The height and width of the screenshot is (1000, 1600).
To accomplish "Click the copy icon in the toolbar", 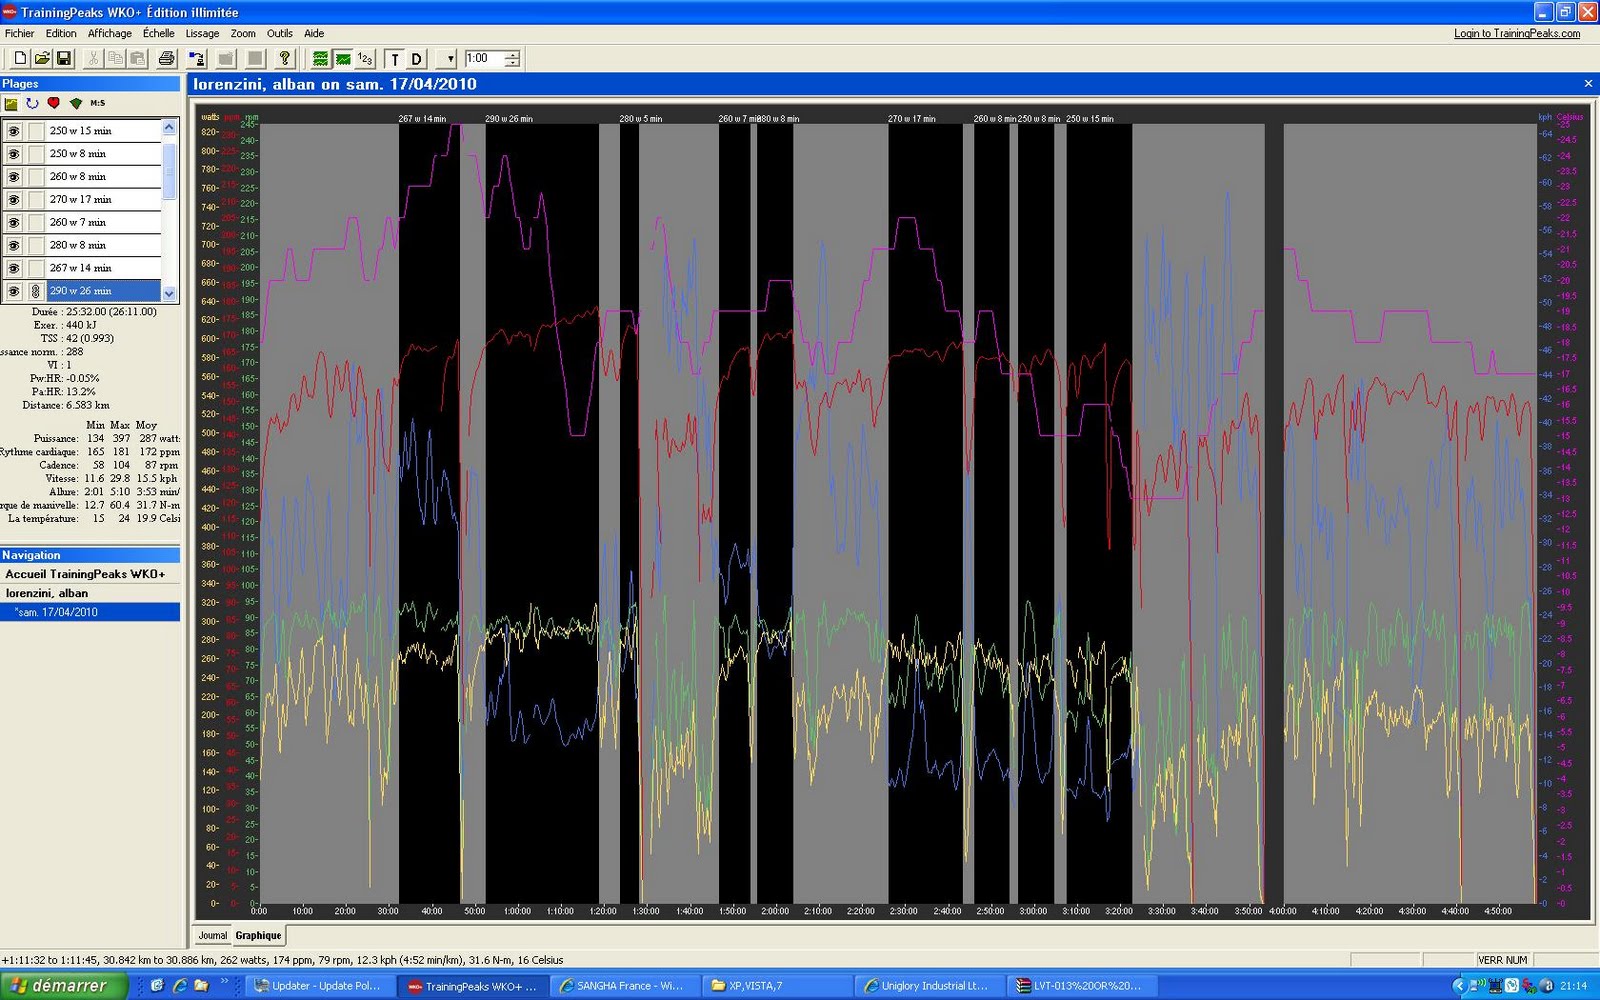I will (x=116, y=59).
